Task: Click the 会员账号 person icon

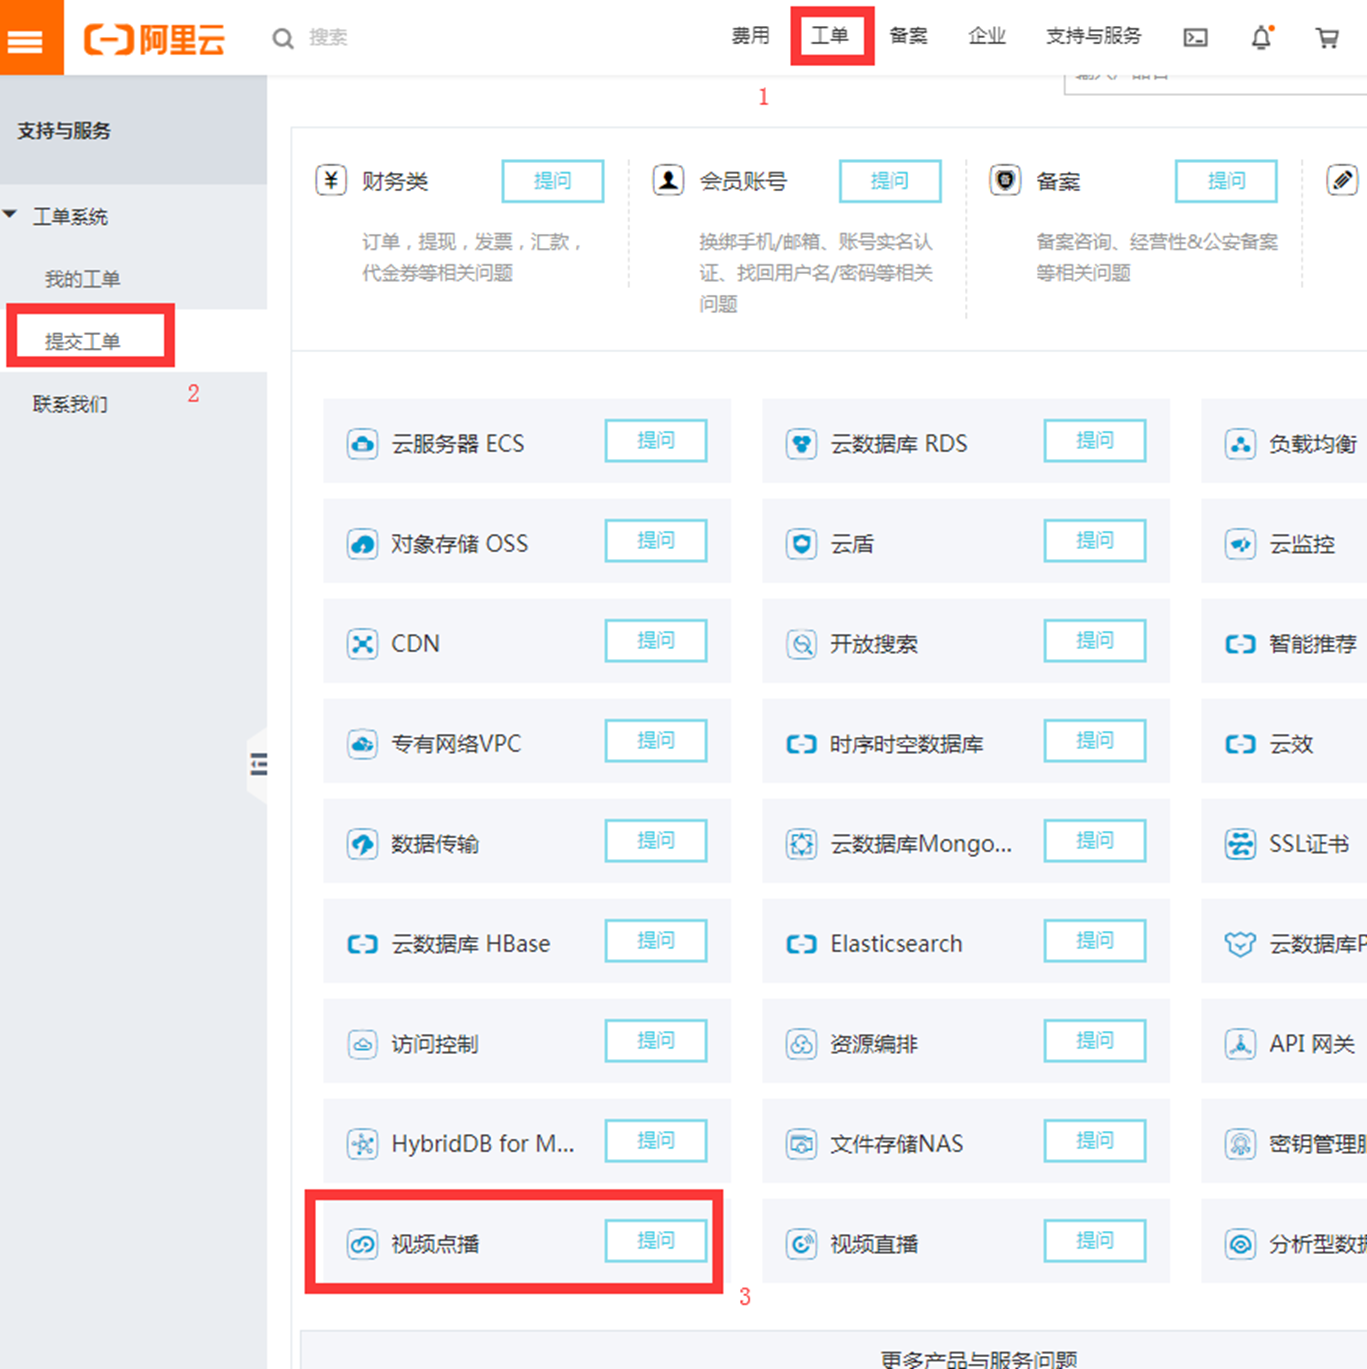Action: click(x=668, y=180)
